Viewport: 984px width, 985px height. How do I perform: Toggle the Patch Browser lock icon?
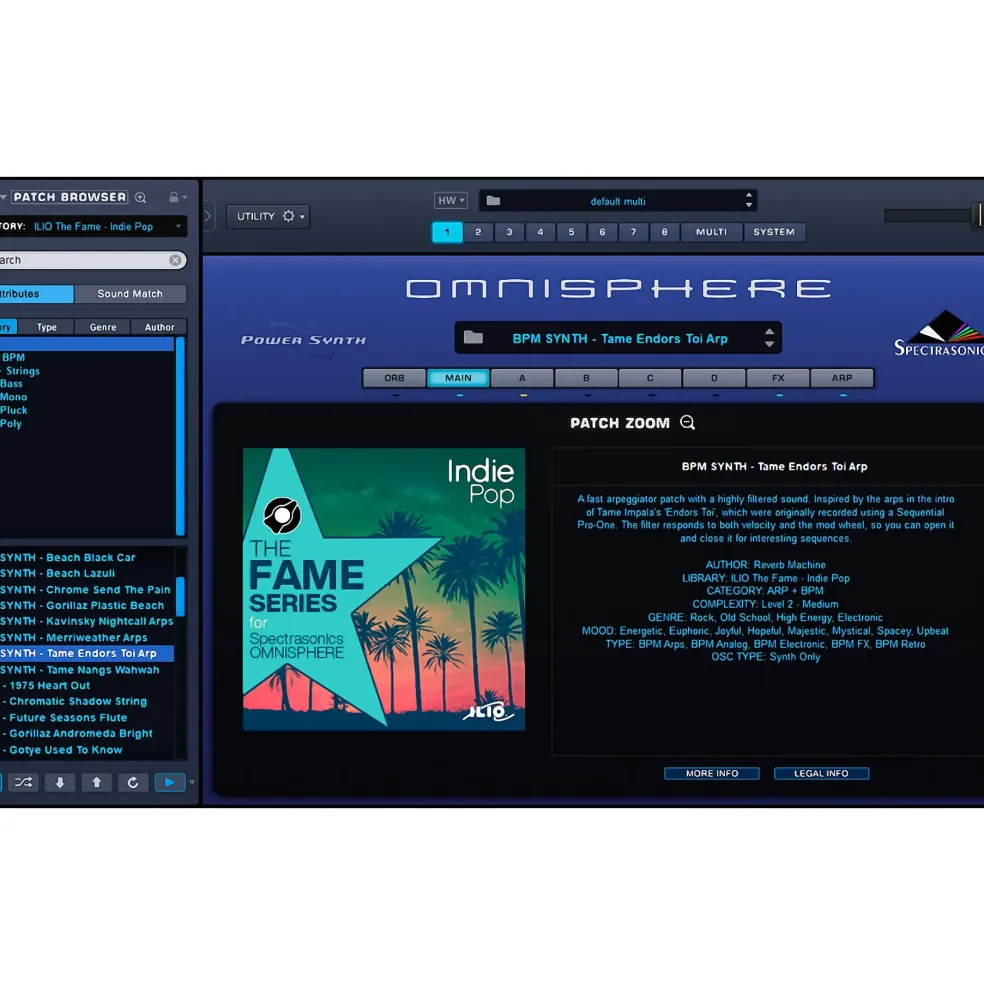[173, 197]
